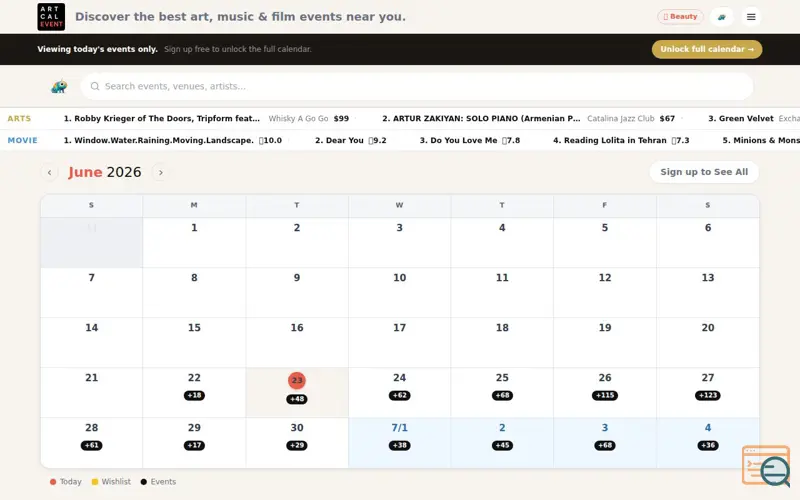Screen dimensions: 800x500
Task: Select the Beauty tag pill
Action: coord(680,17)
